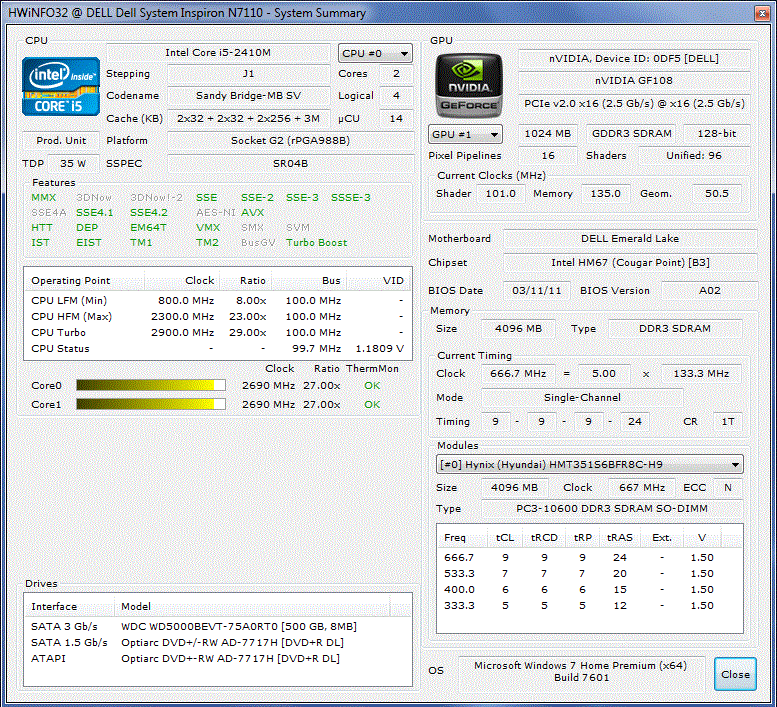Click the 128-bit bus width field
777x707 pixels.
(x=717, y=134)
